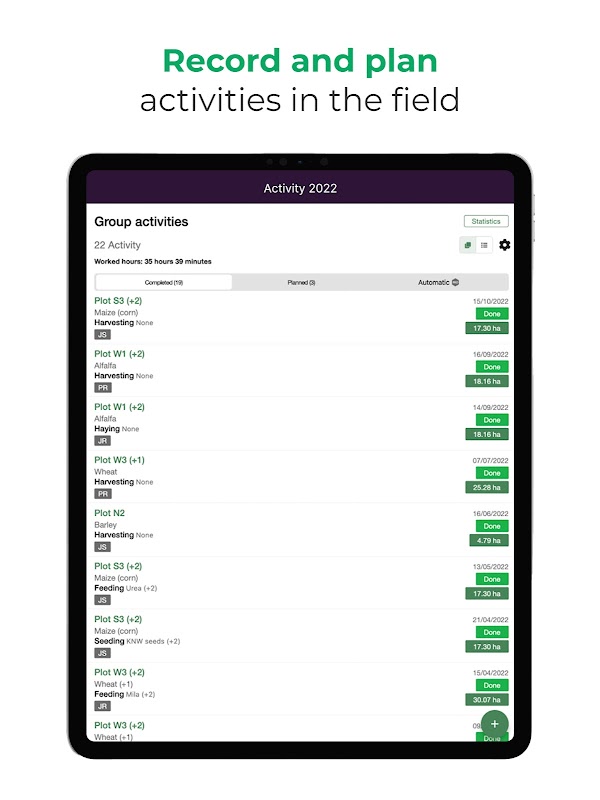This screenshot has width=600, height=800.
Task: Tap the JS operator badge on first activity
Action: click(102, 334)
